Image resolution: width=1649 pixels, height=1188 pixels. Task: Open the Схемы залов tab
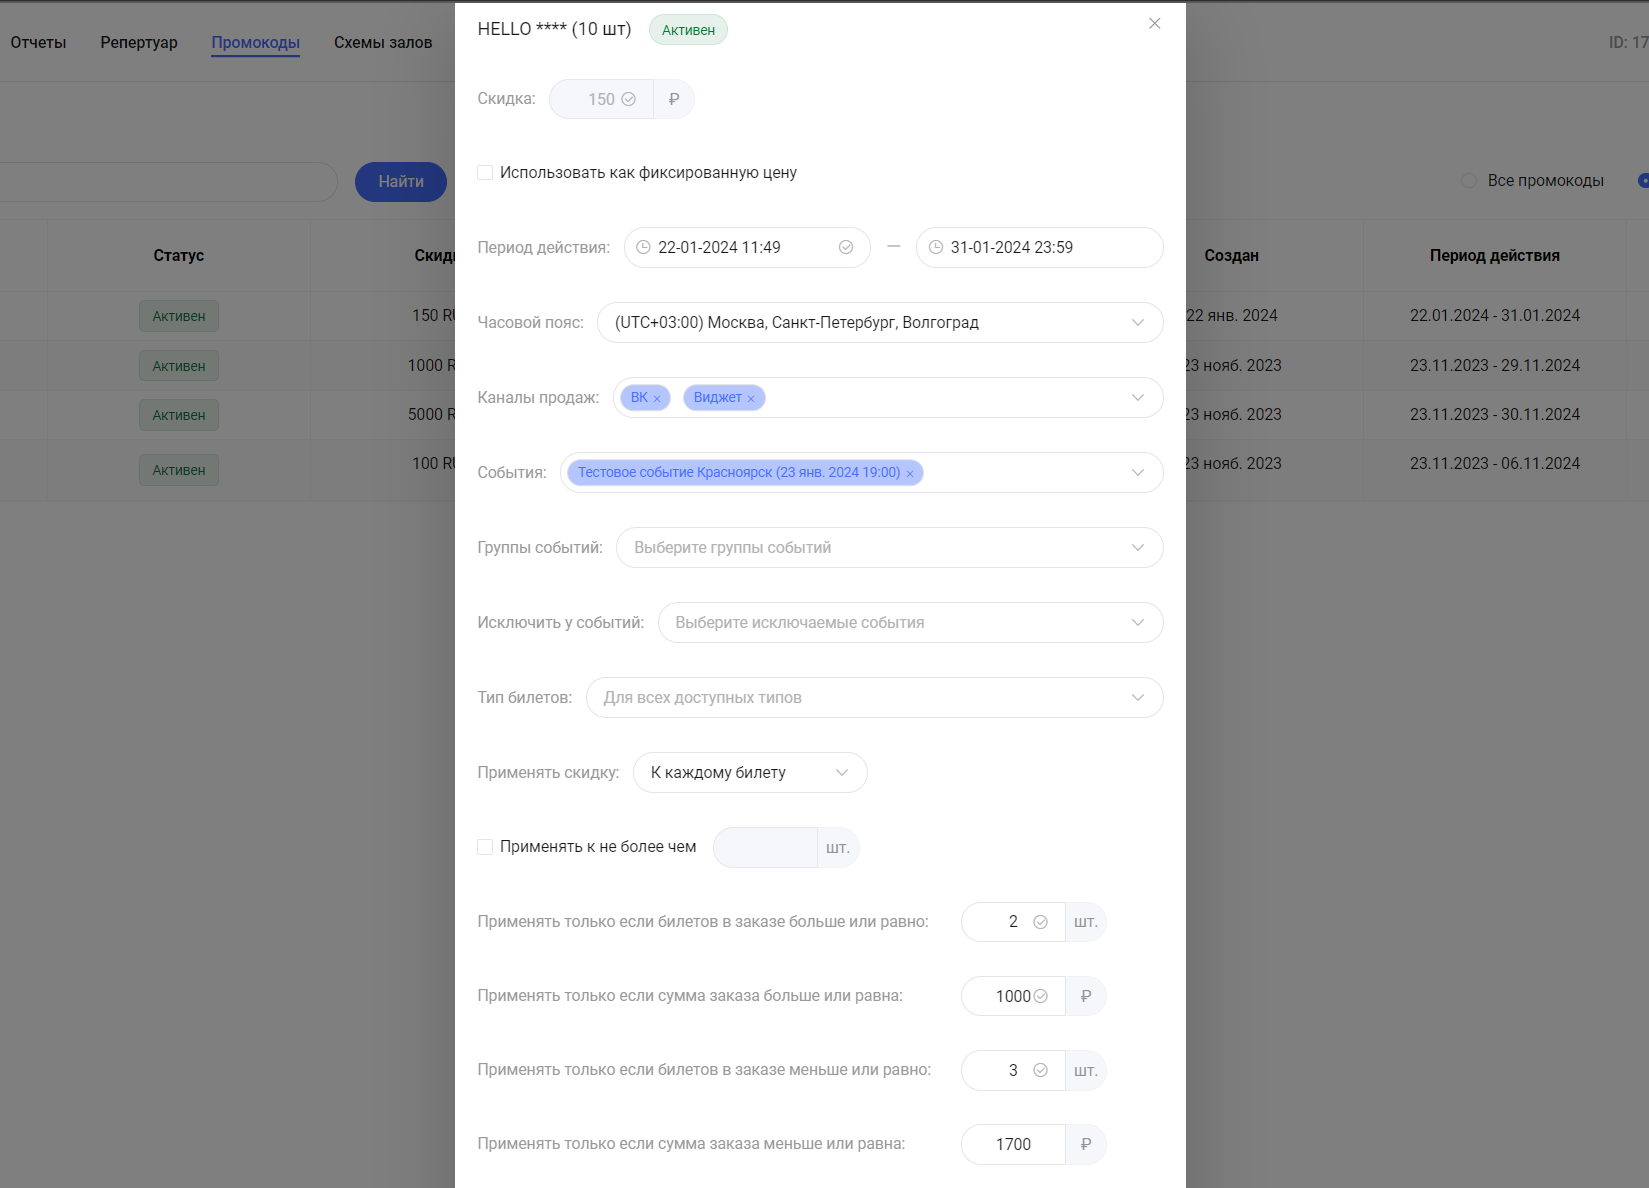(383, 42)
